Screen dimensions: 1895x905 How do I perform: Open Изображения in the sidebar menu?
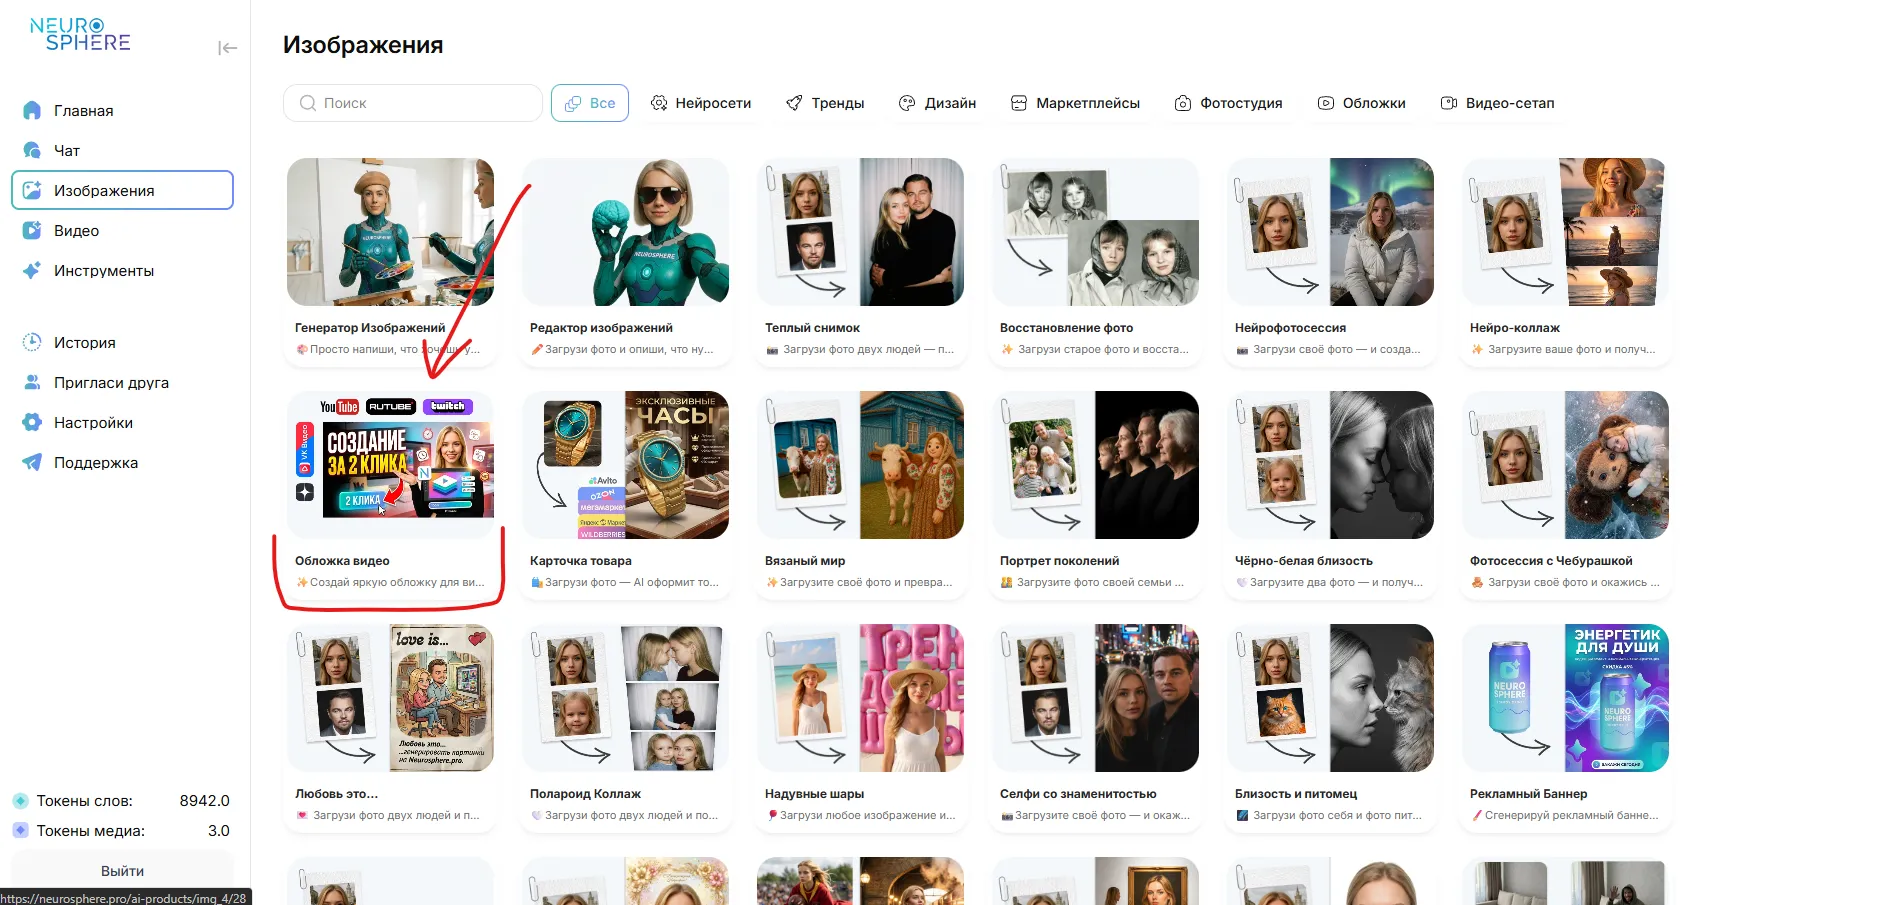coord(122,190)
